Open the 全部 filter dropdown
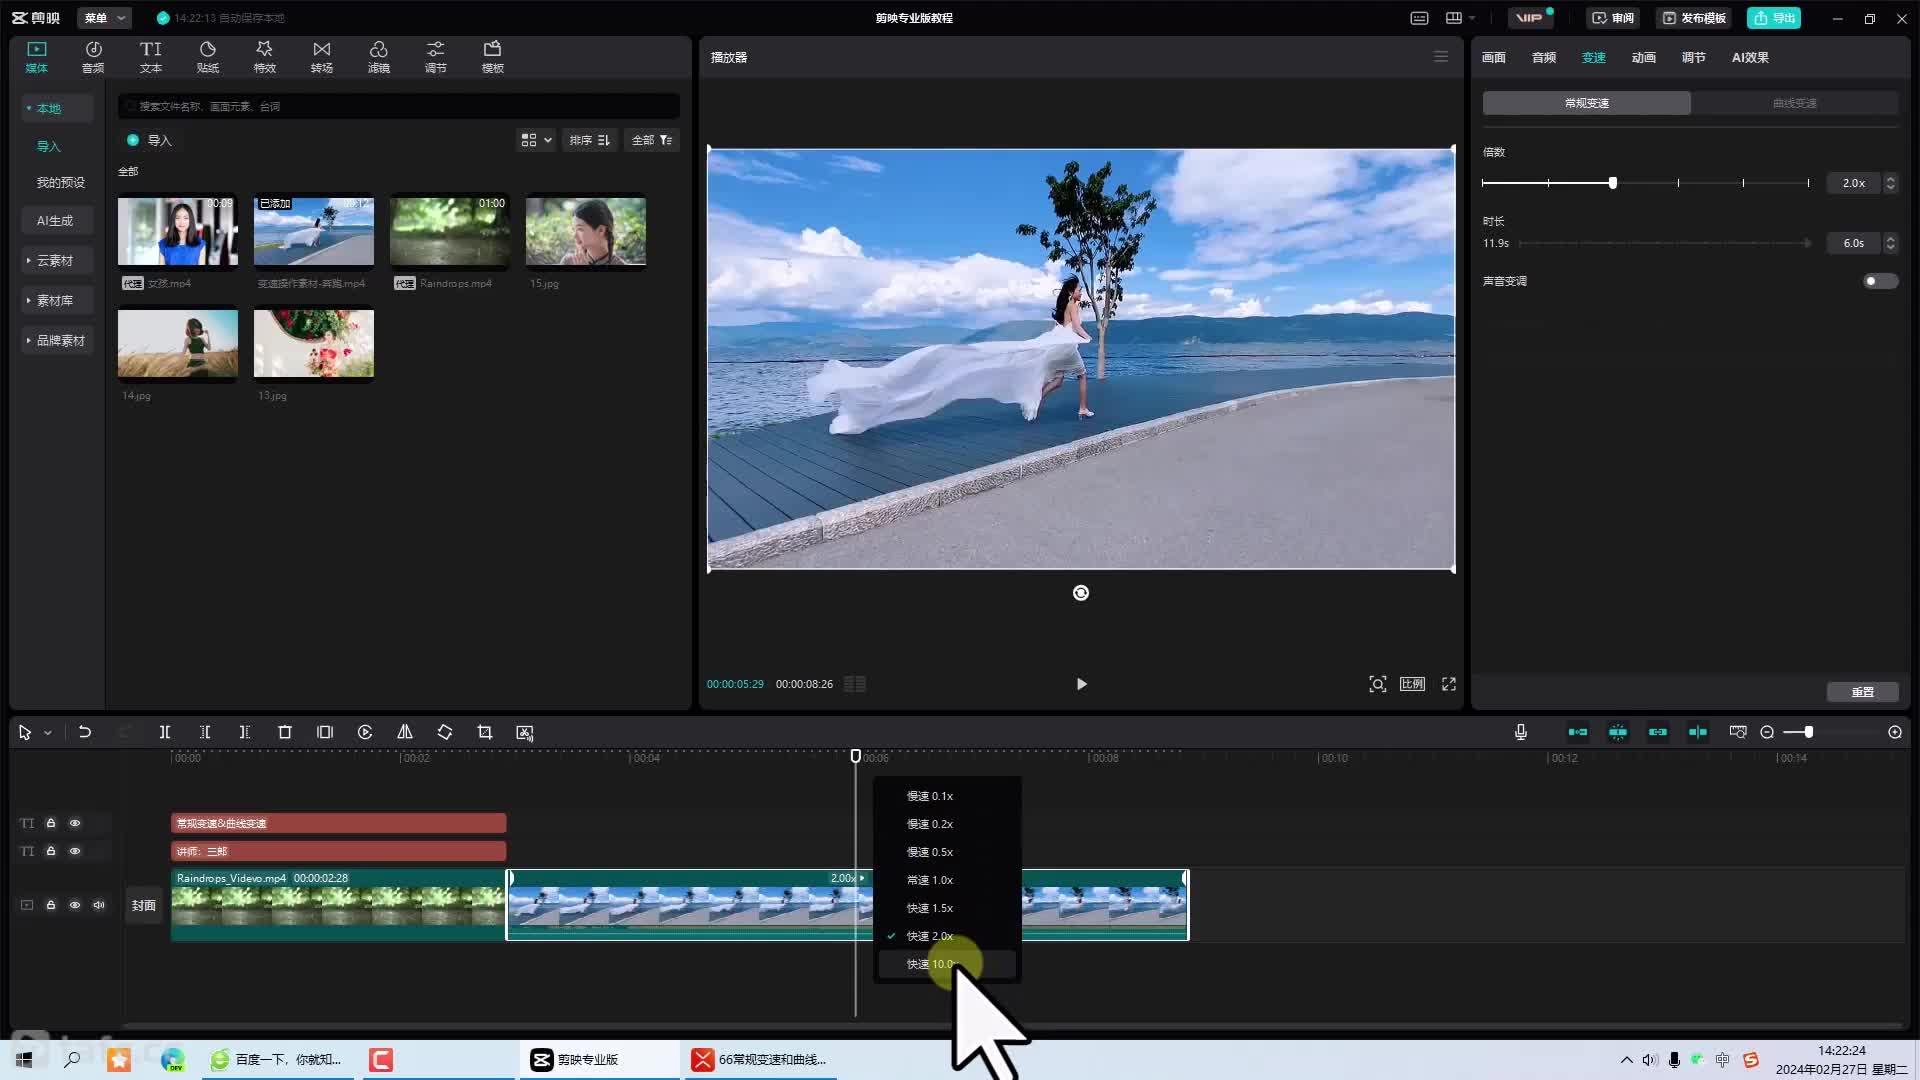 pyautogui.click(x=652, y=140)
